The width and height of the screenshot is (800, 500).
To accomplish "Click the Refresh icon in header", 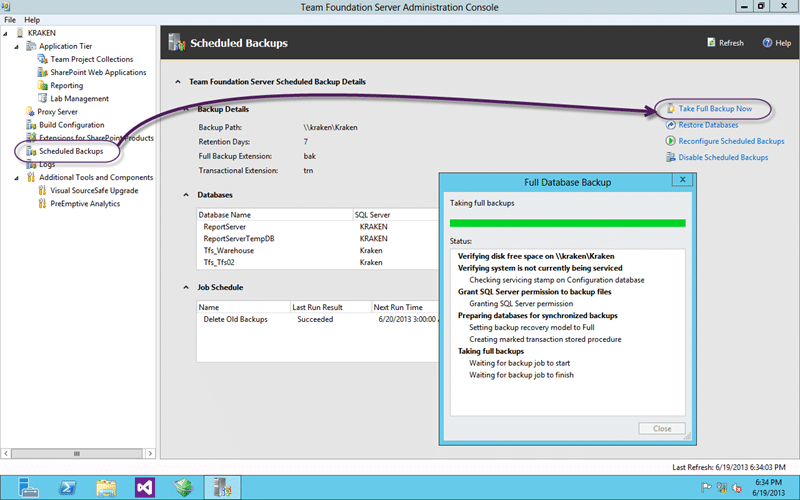I will pyautogui.click(x=711, y=42).
